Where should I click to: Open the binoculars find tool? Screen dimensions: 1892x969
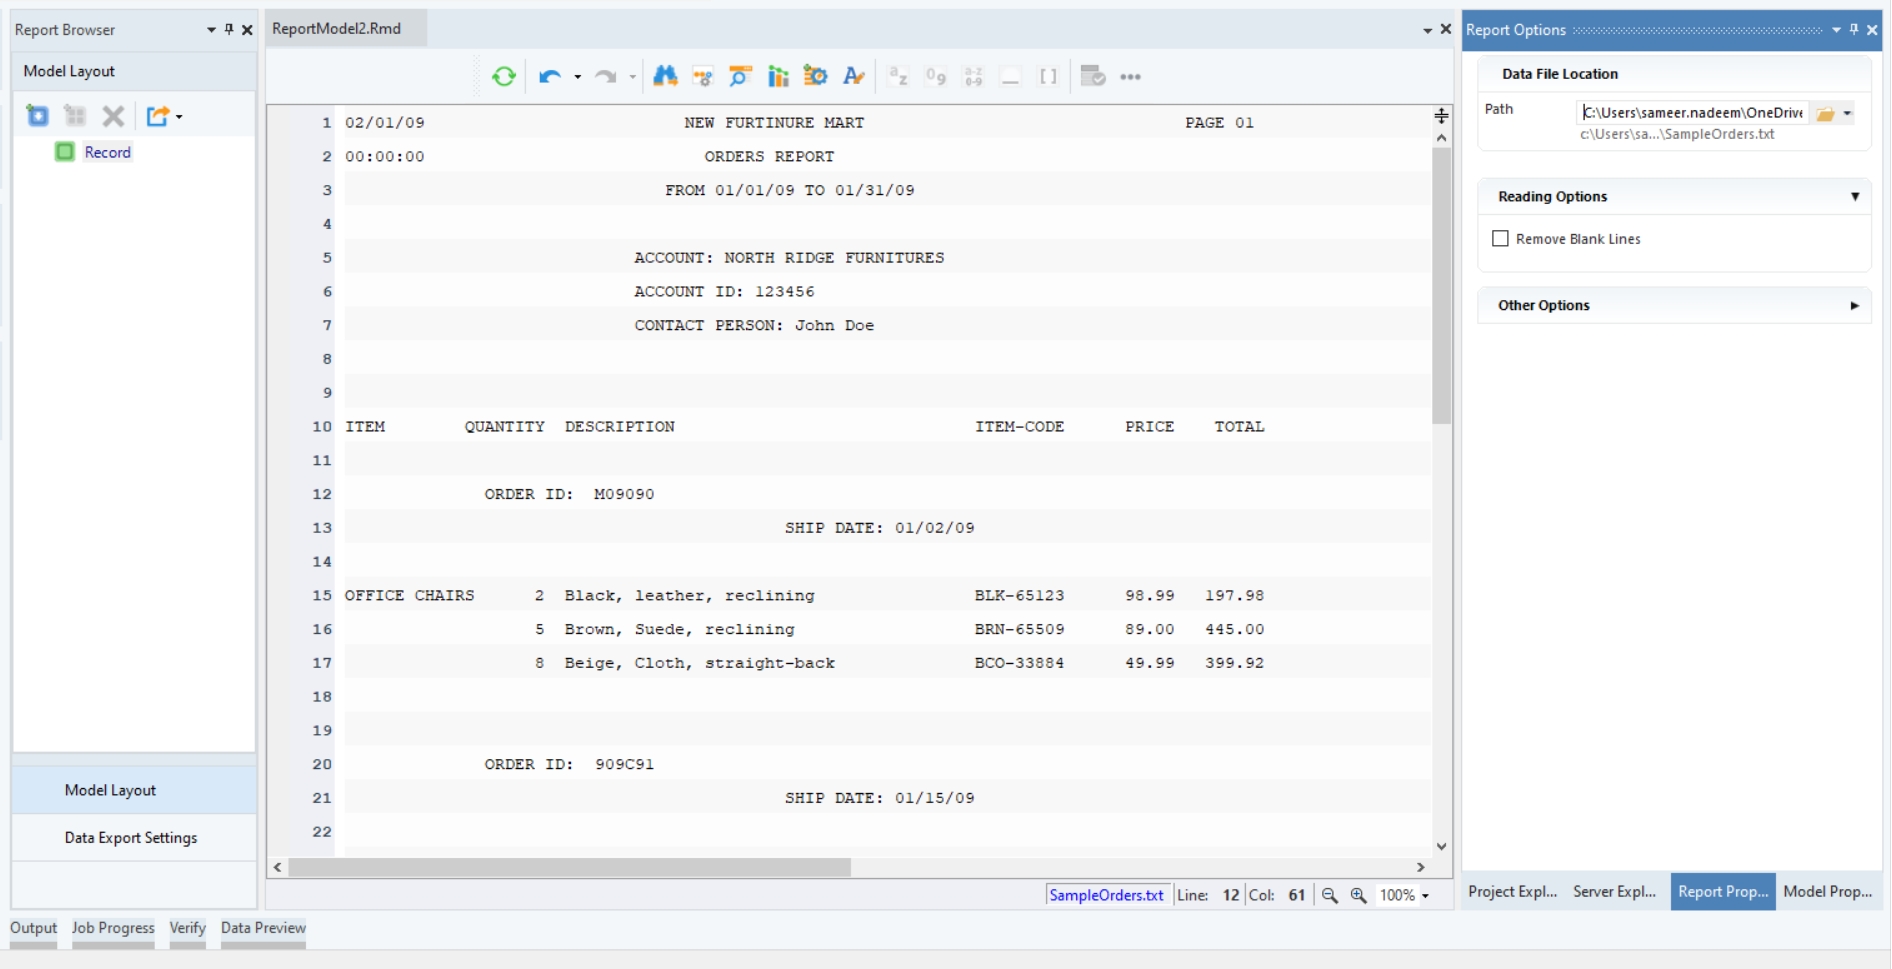point(665,77)
